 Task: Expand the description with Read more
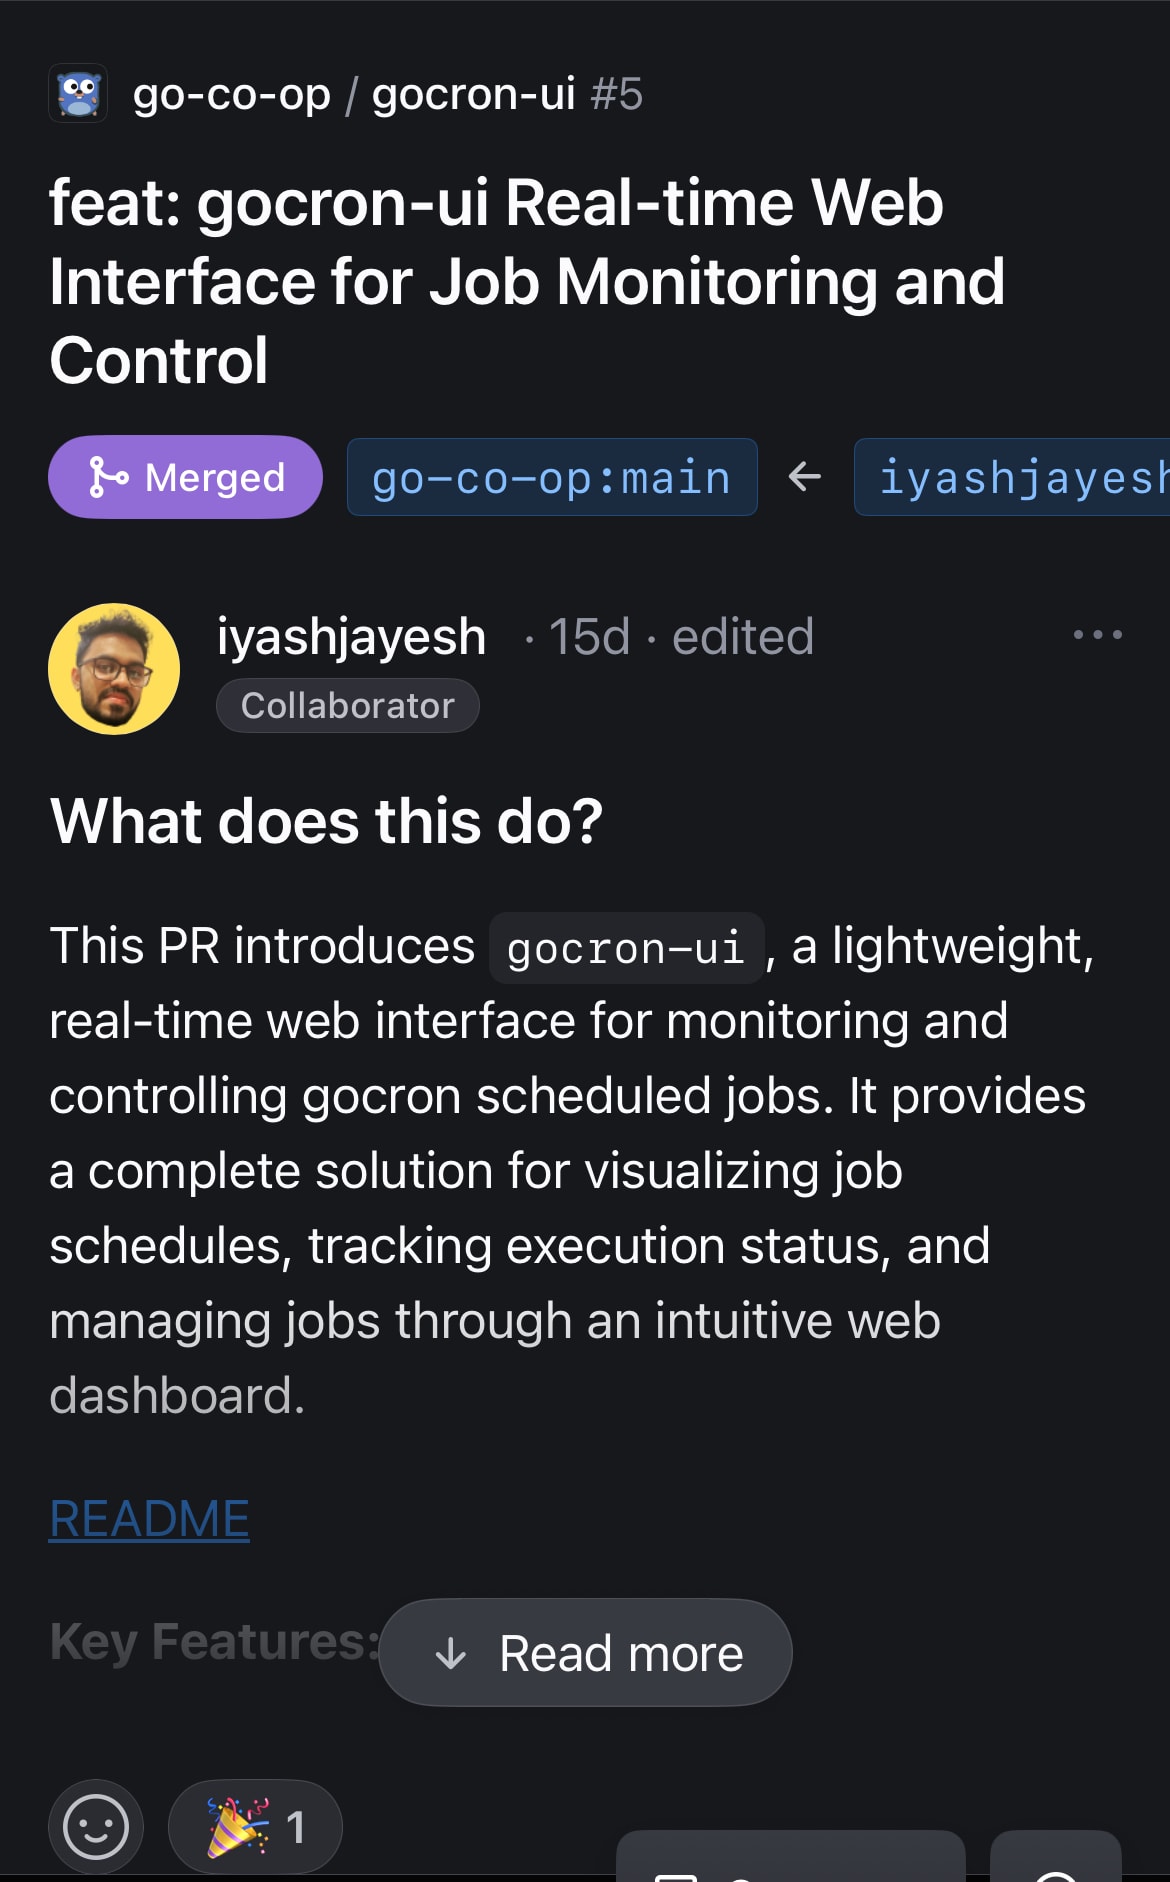click(x=585, y=1653)
